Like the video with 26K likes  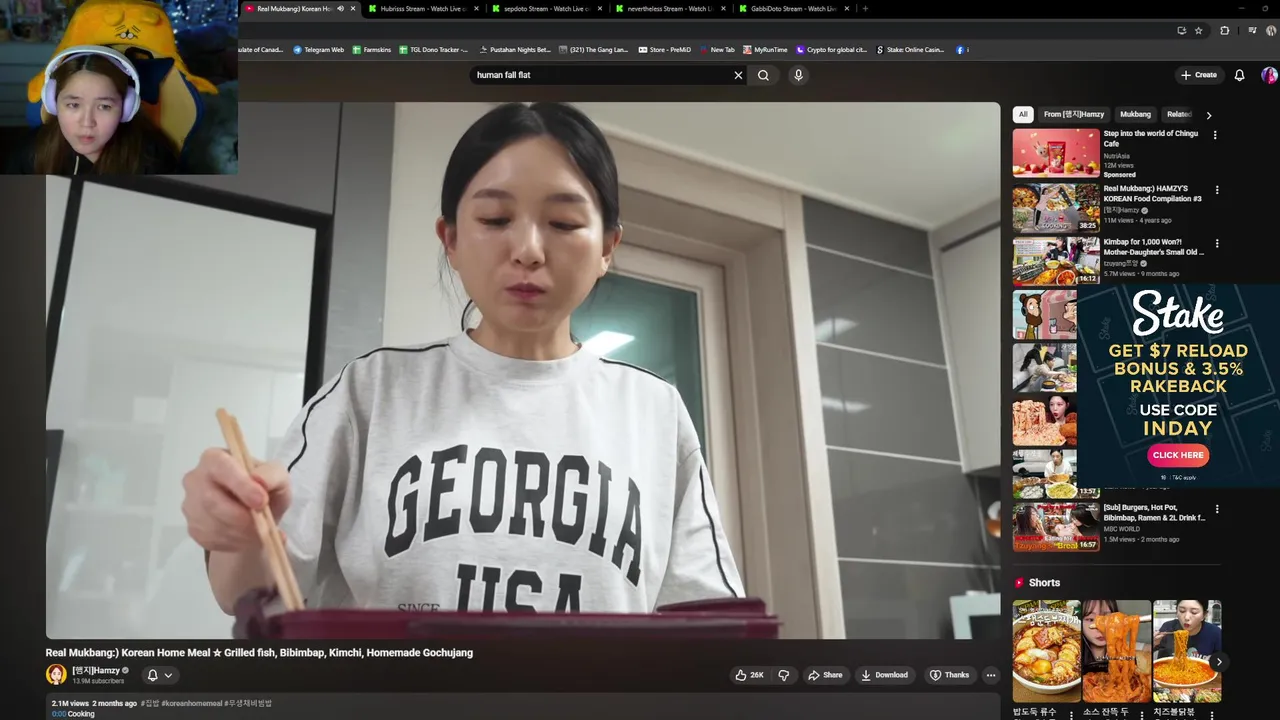click(x=750, y=675)
